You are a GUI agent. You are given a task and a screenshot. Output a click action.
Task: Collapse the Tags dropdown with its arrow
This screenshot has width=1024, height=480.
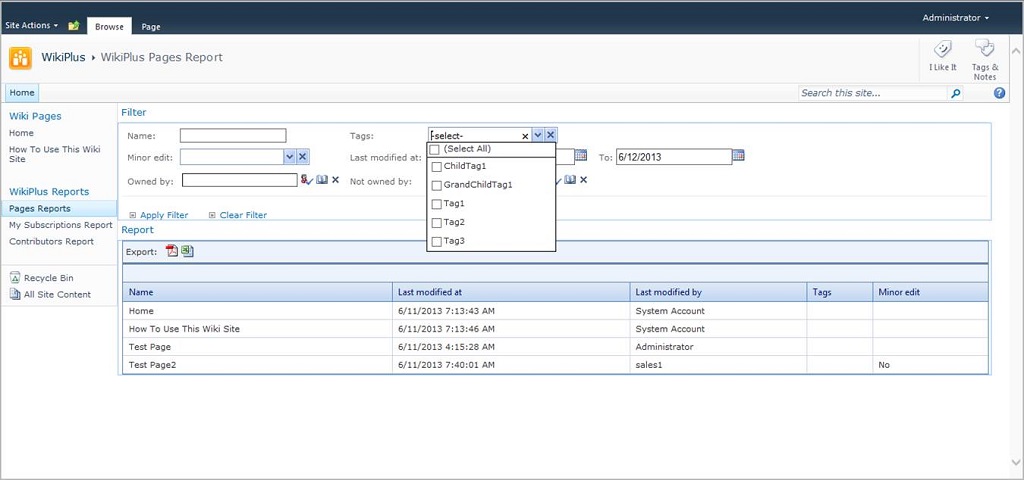(x=538, y=135)
